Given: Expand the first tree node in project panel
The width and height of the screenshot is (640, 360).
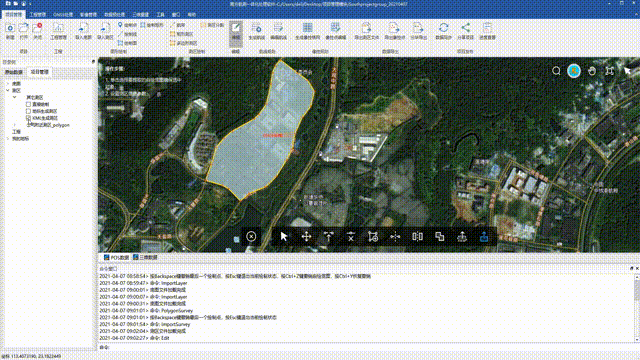Looking at the screenshot, I should 8,83.
